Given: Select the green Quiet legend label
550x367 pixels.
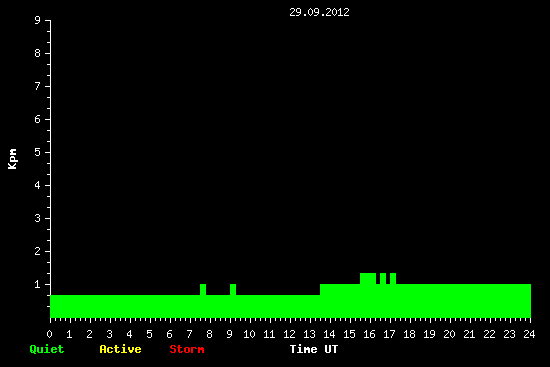Looking at the screenshot, I should tap(47, 349).
